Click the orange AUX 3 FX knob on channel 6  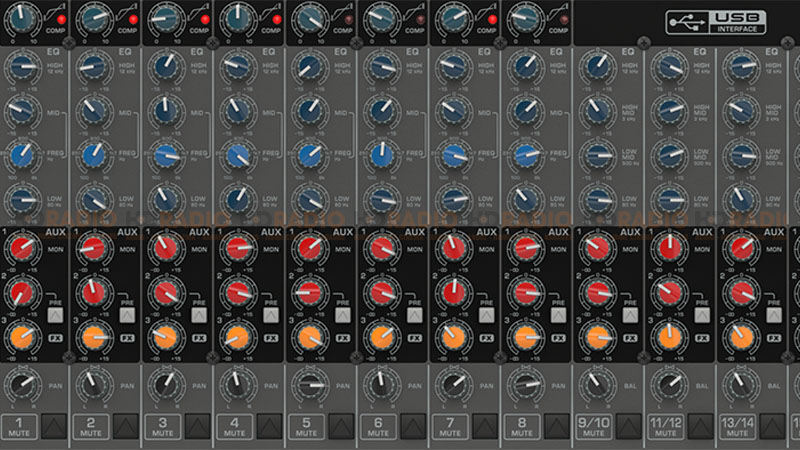(x=382, y=337)
